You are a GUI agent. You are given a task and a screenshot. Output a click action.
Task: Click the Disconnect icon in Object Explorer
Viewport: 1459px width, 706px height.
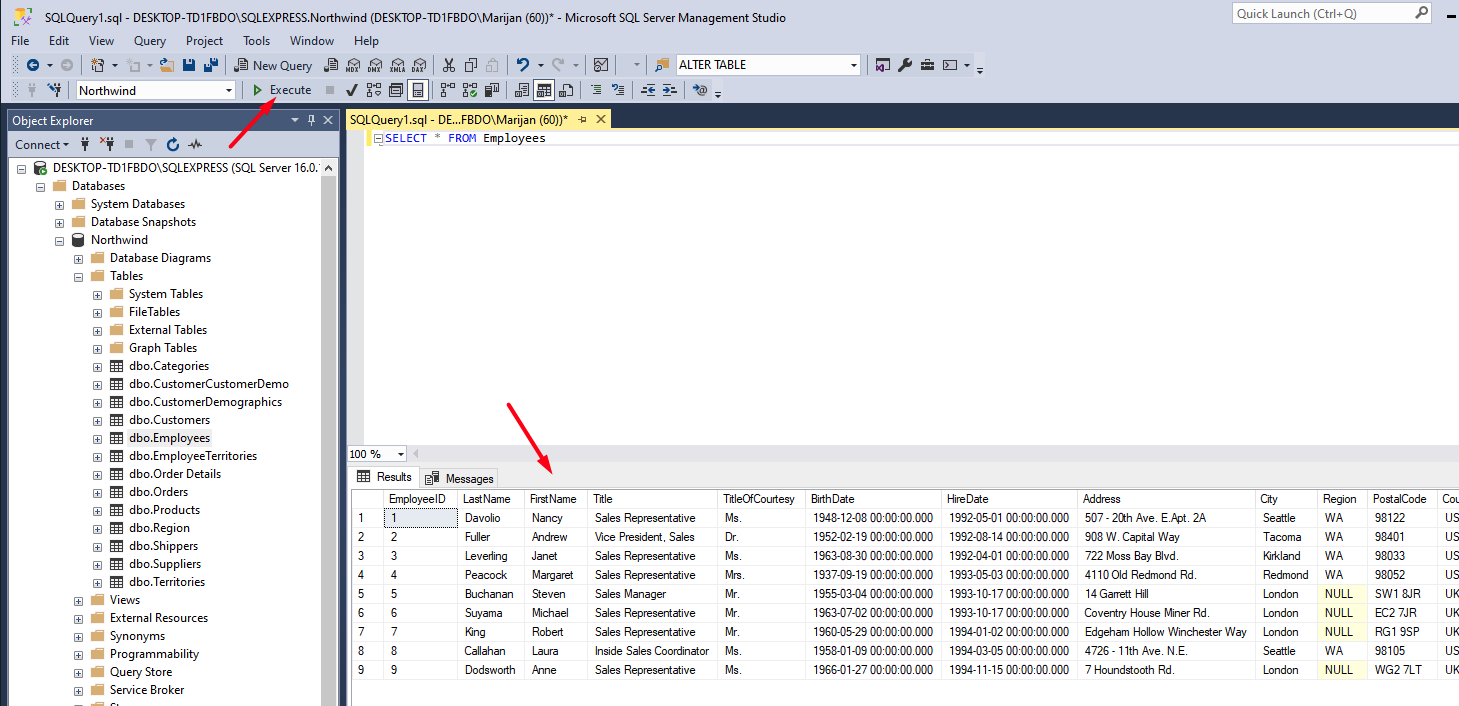click(107, 145)
